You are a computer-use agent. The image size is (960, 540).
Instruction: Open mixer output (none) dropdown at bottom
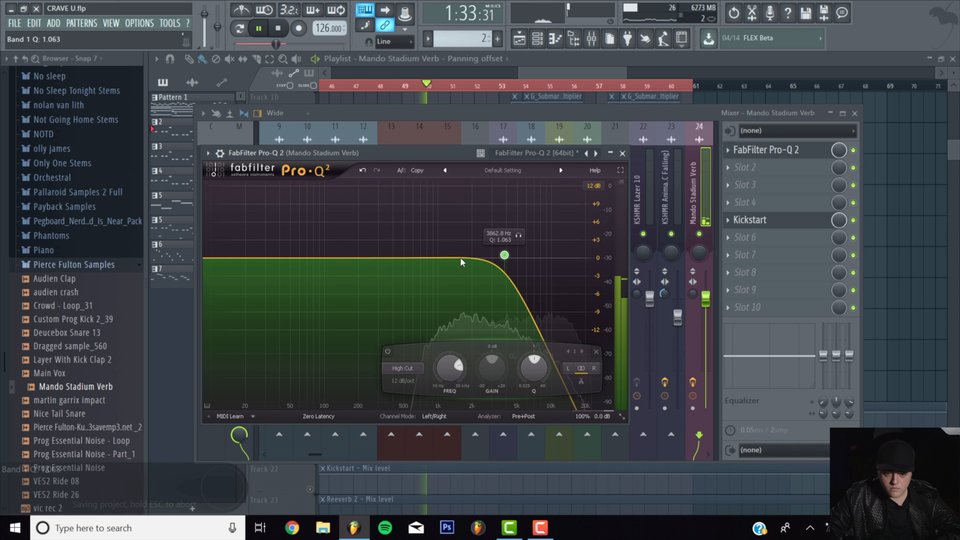point(783,450)
